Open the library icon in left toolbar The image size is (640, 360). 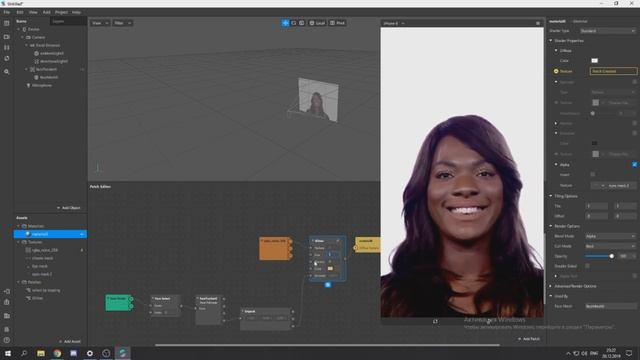click(x=7, y=316)
